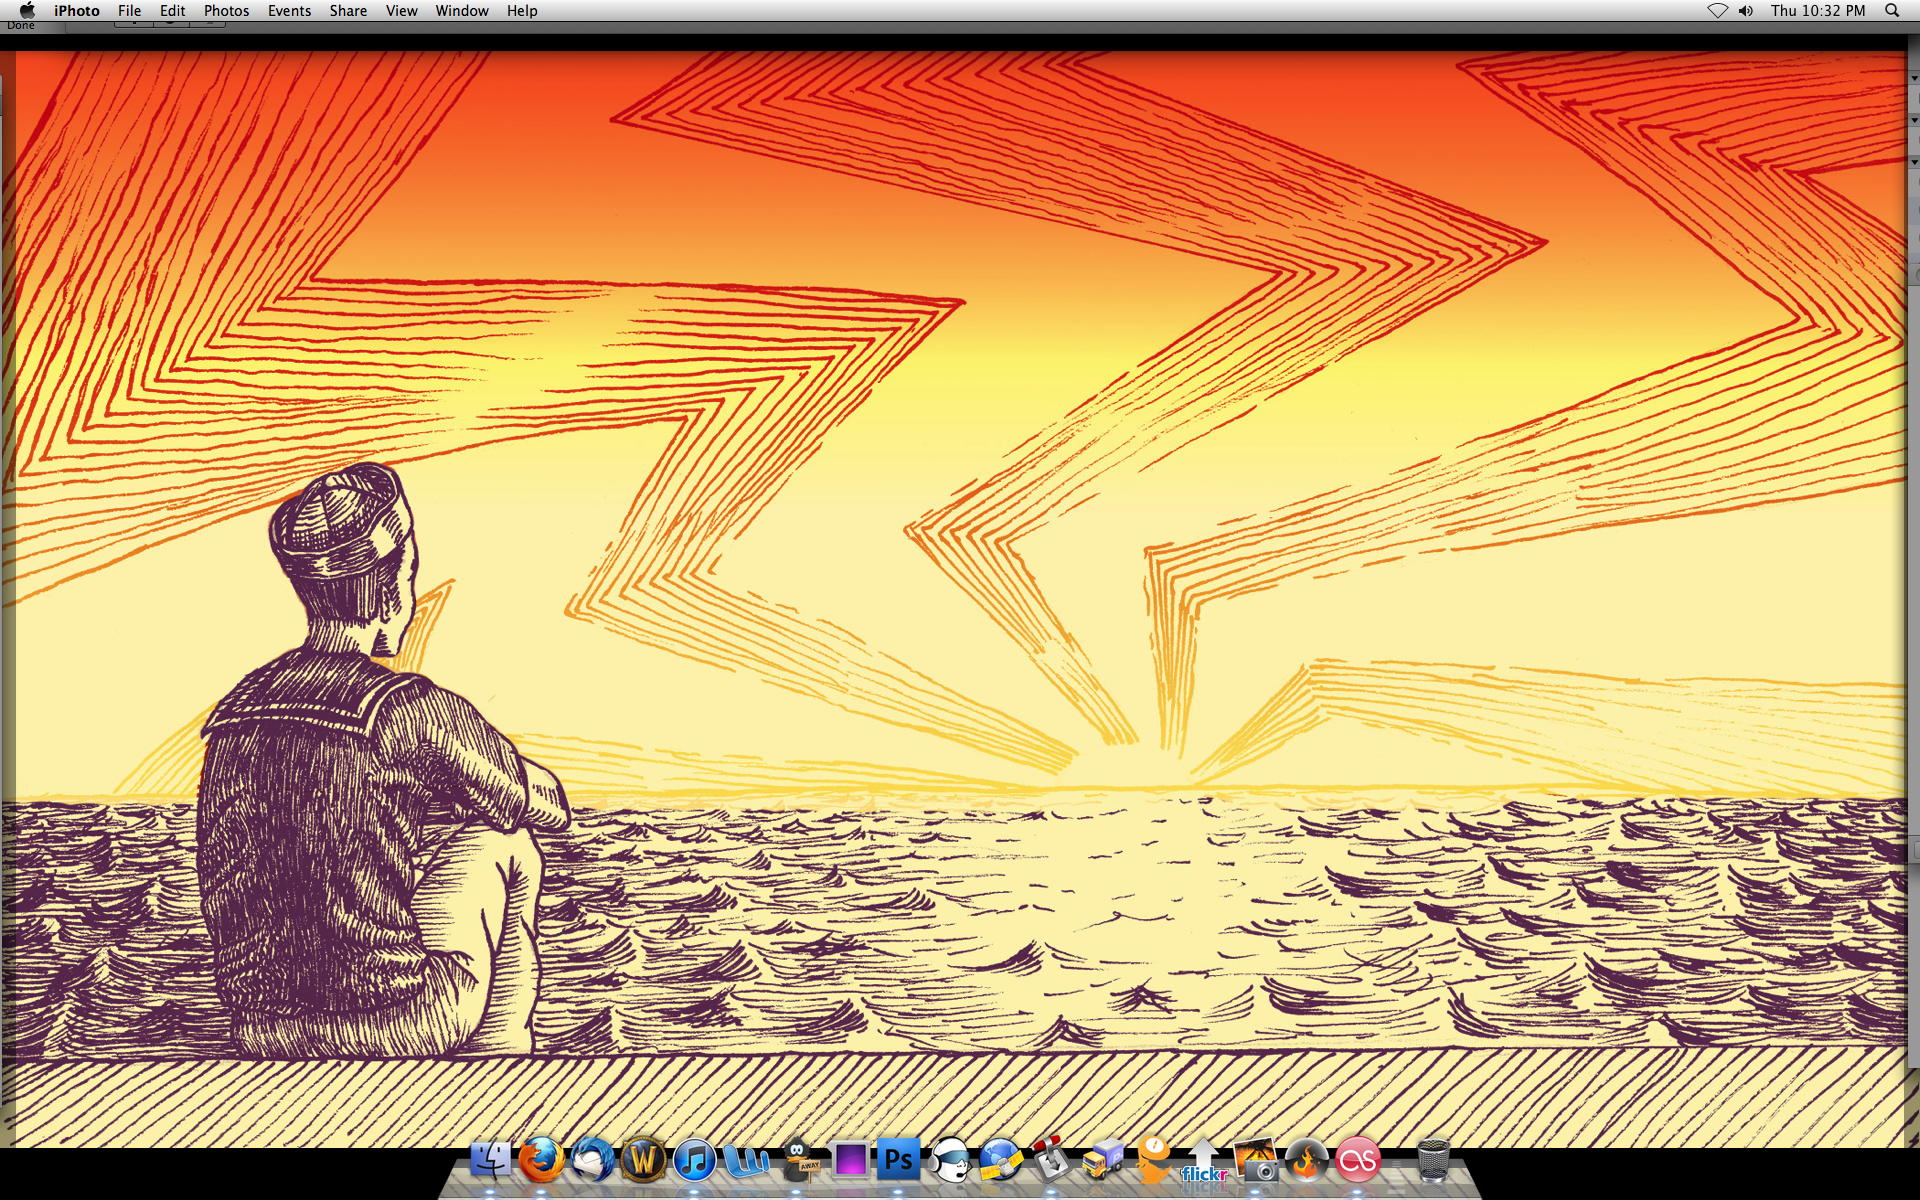Open the Share menu
This screenshot has width=1920, height=1200.
[348, 11]
